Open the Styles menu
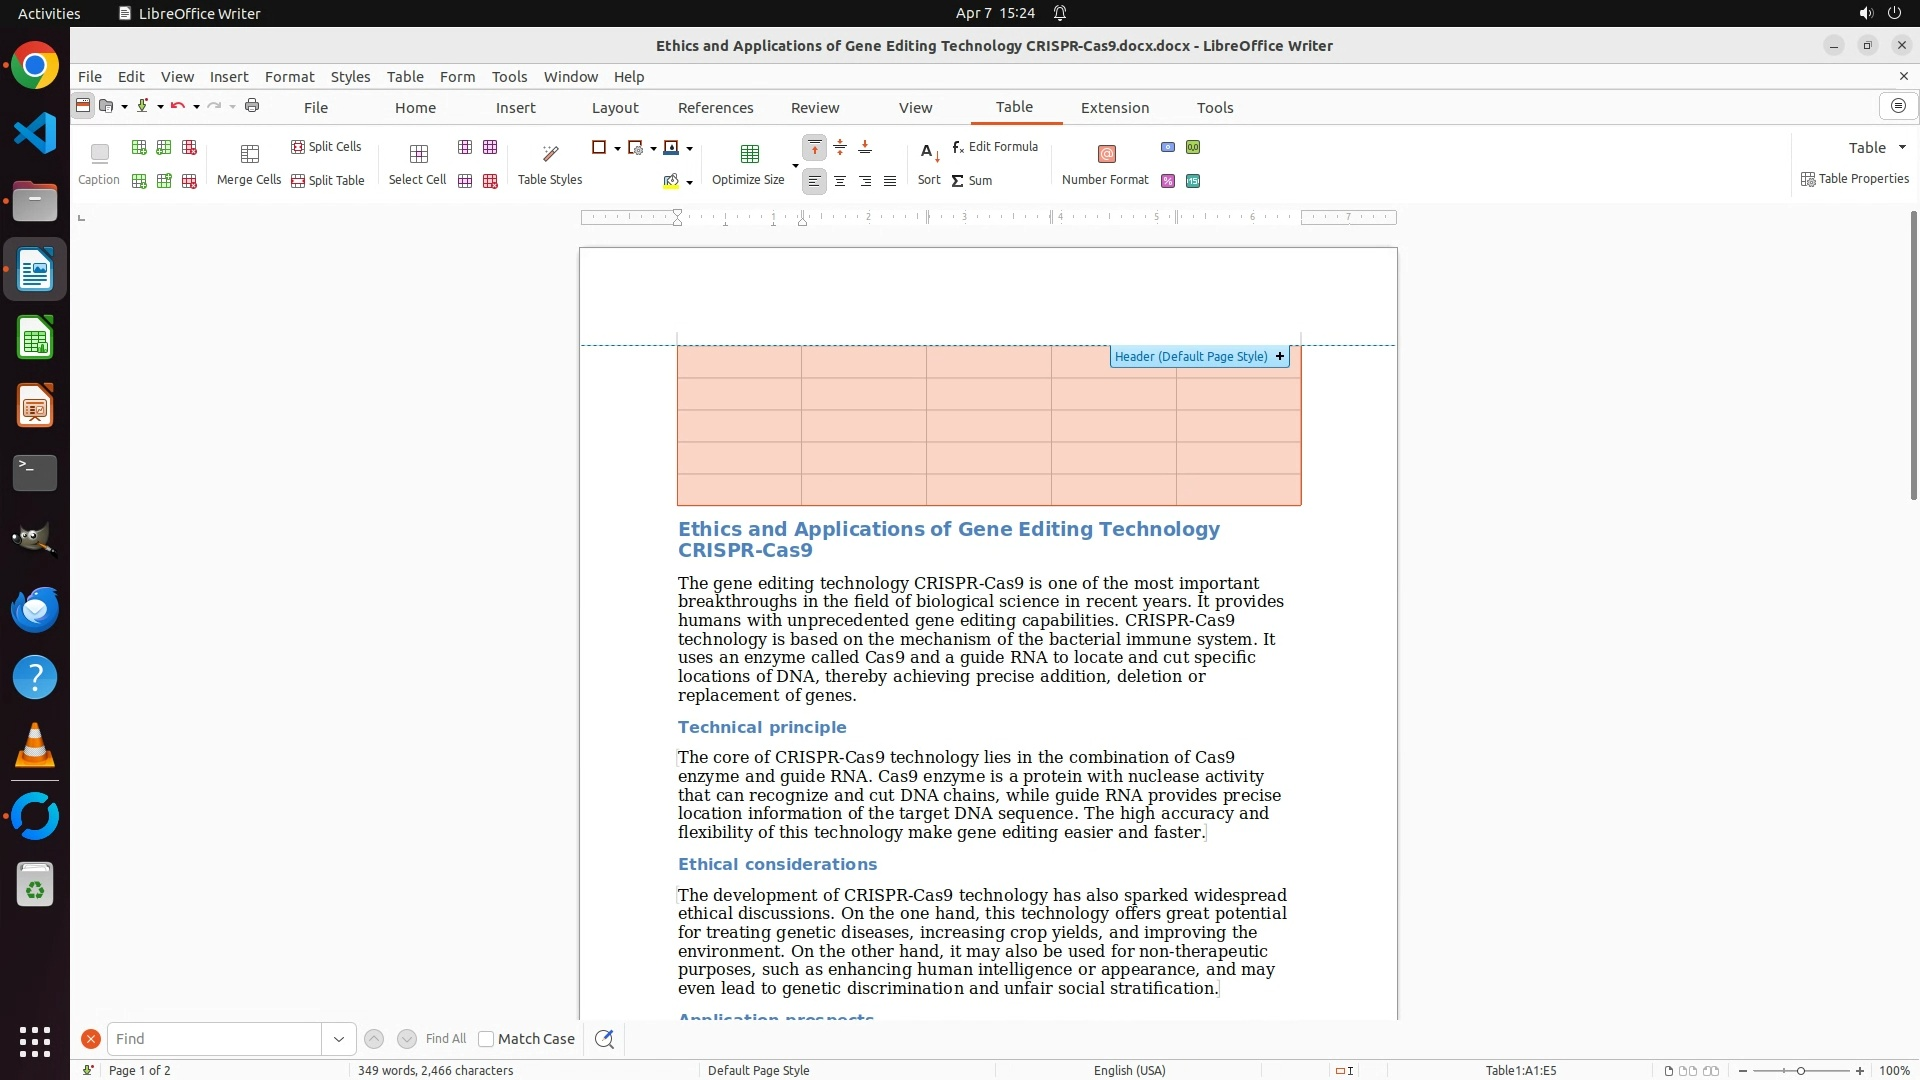 [350, 77]
